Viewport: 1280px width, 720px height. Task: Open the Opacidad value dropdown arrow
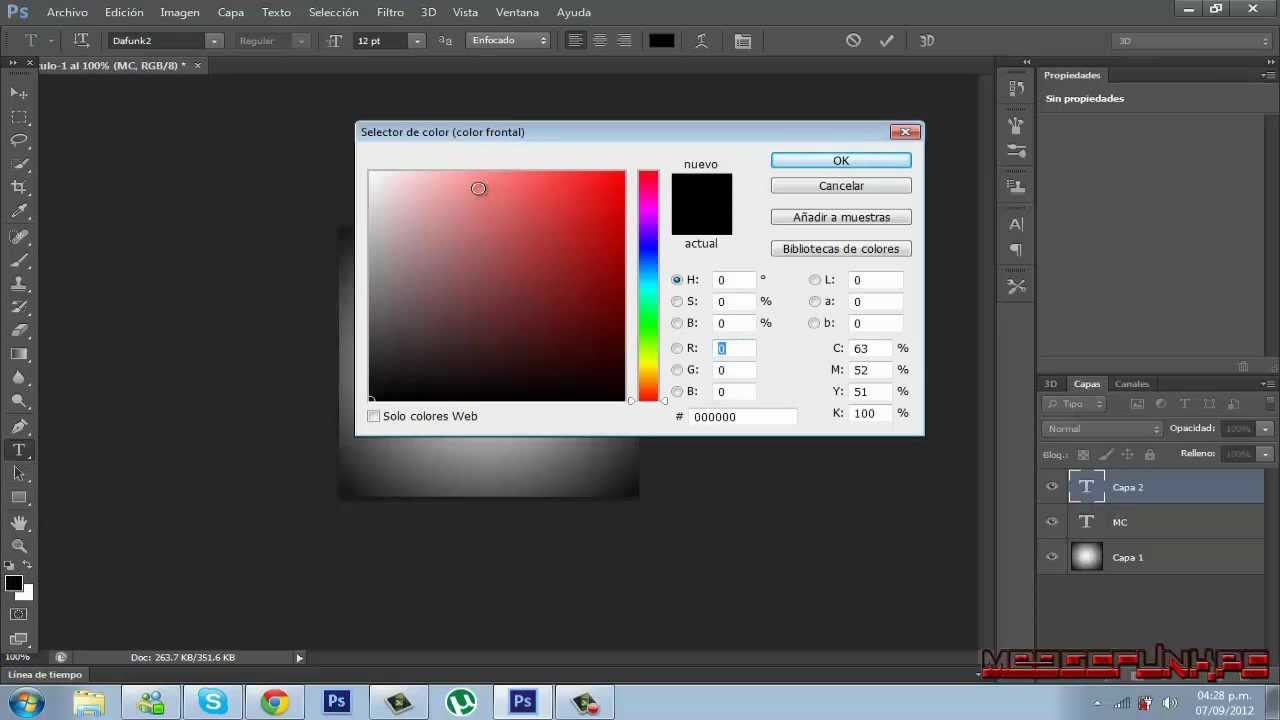[x=1265, y=429]
